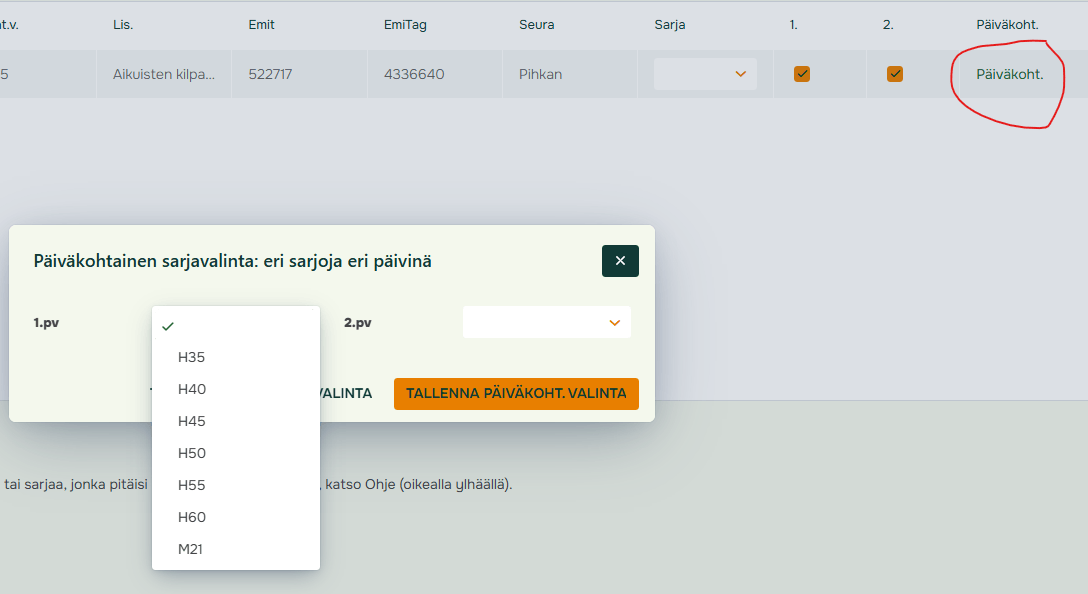Choose H55 in the dropdown
Image resolution: width=1088 pixels, height=594 pixels.
click(x=192, y=485)
